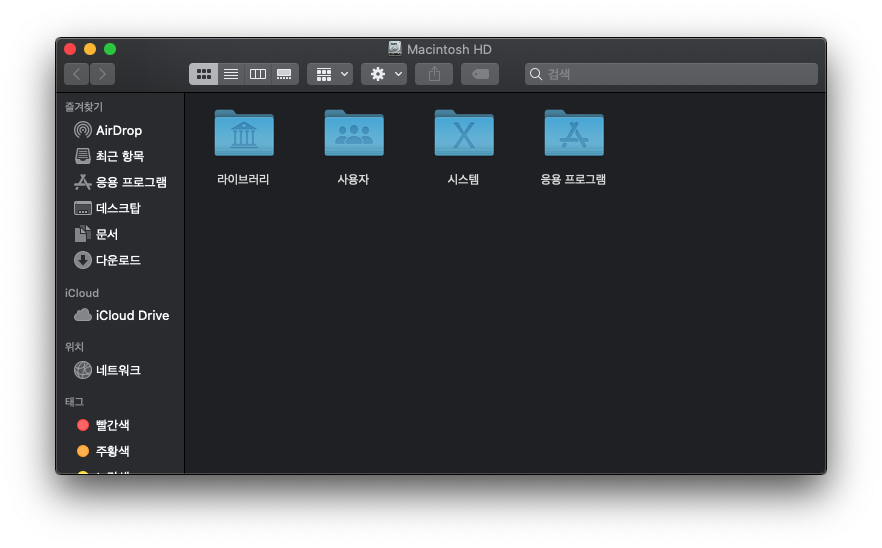Image resolution: width=882 pixels, height=548 pixels.
Task: Choose the 주황색 orange tag
Action: (x=103, y=451)
